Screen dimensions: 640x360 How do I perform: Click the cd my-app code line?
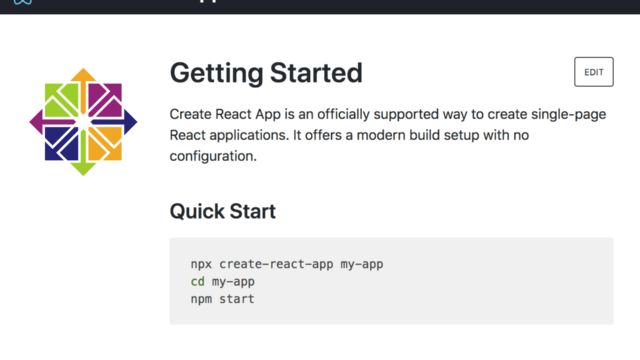tap(223, 282)
